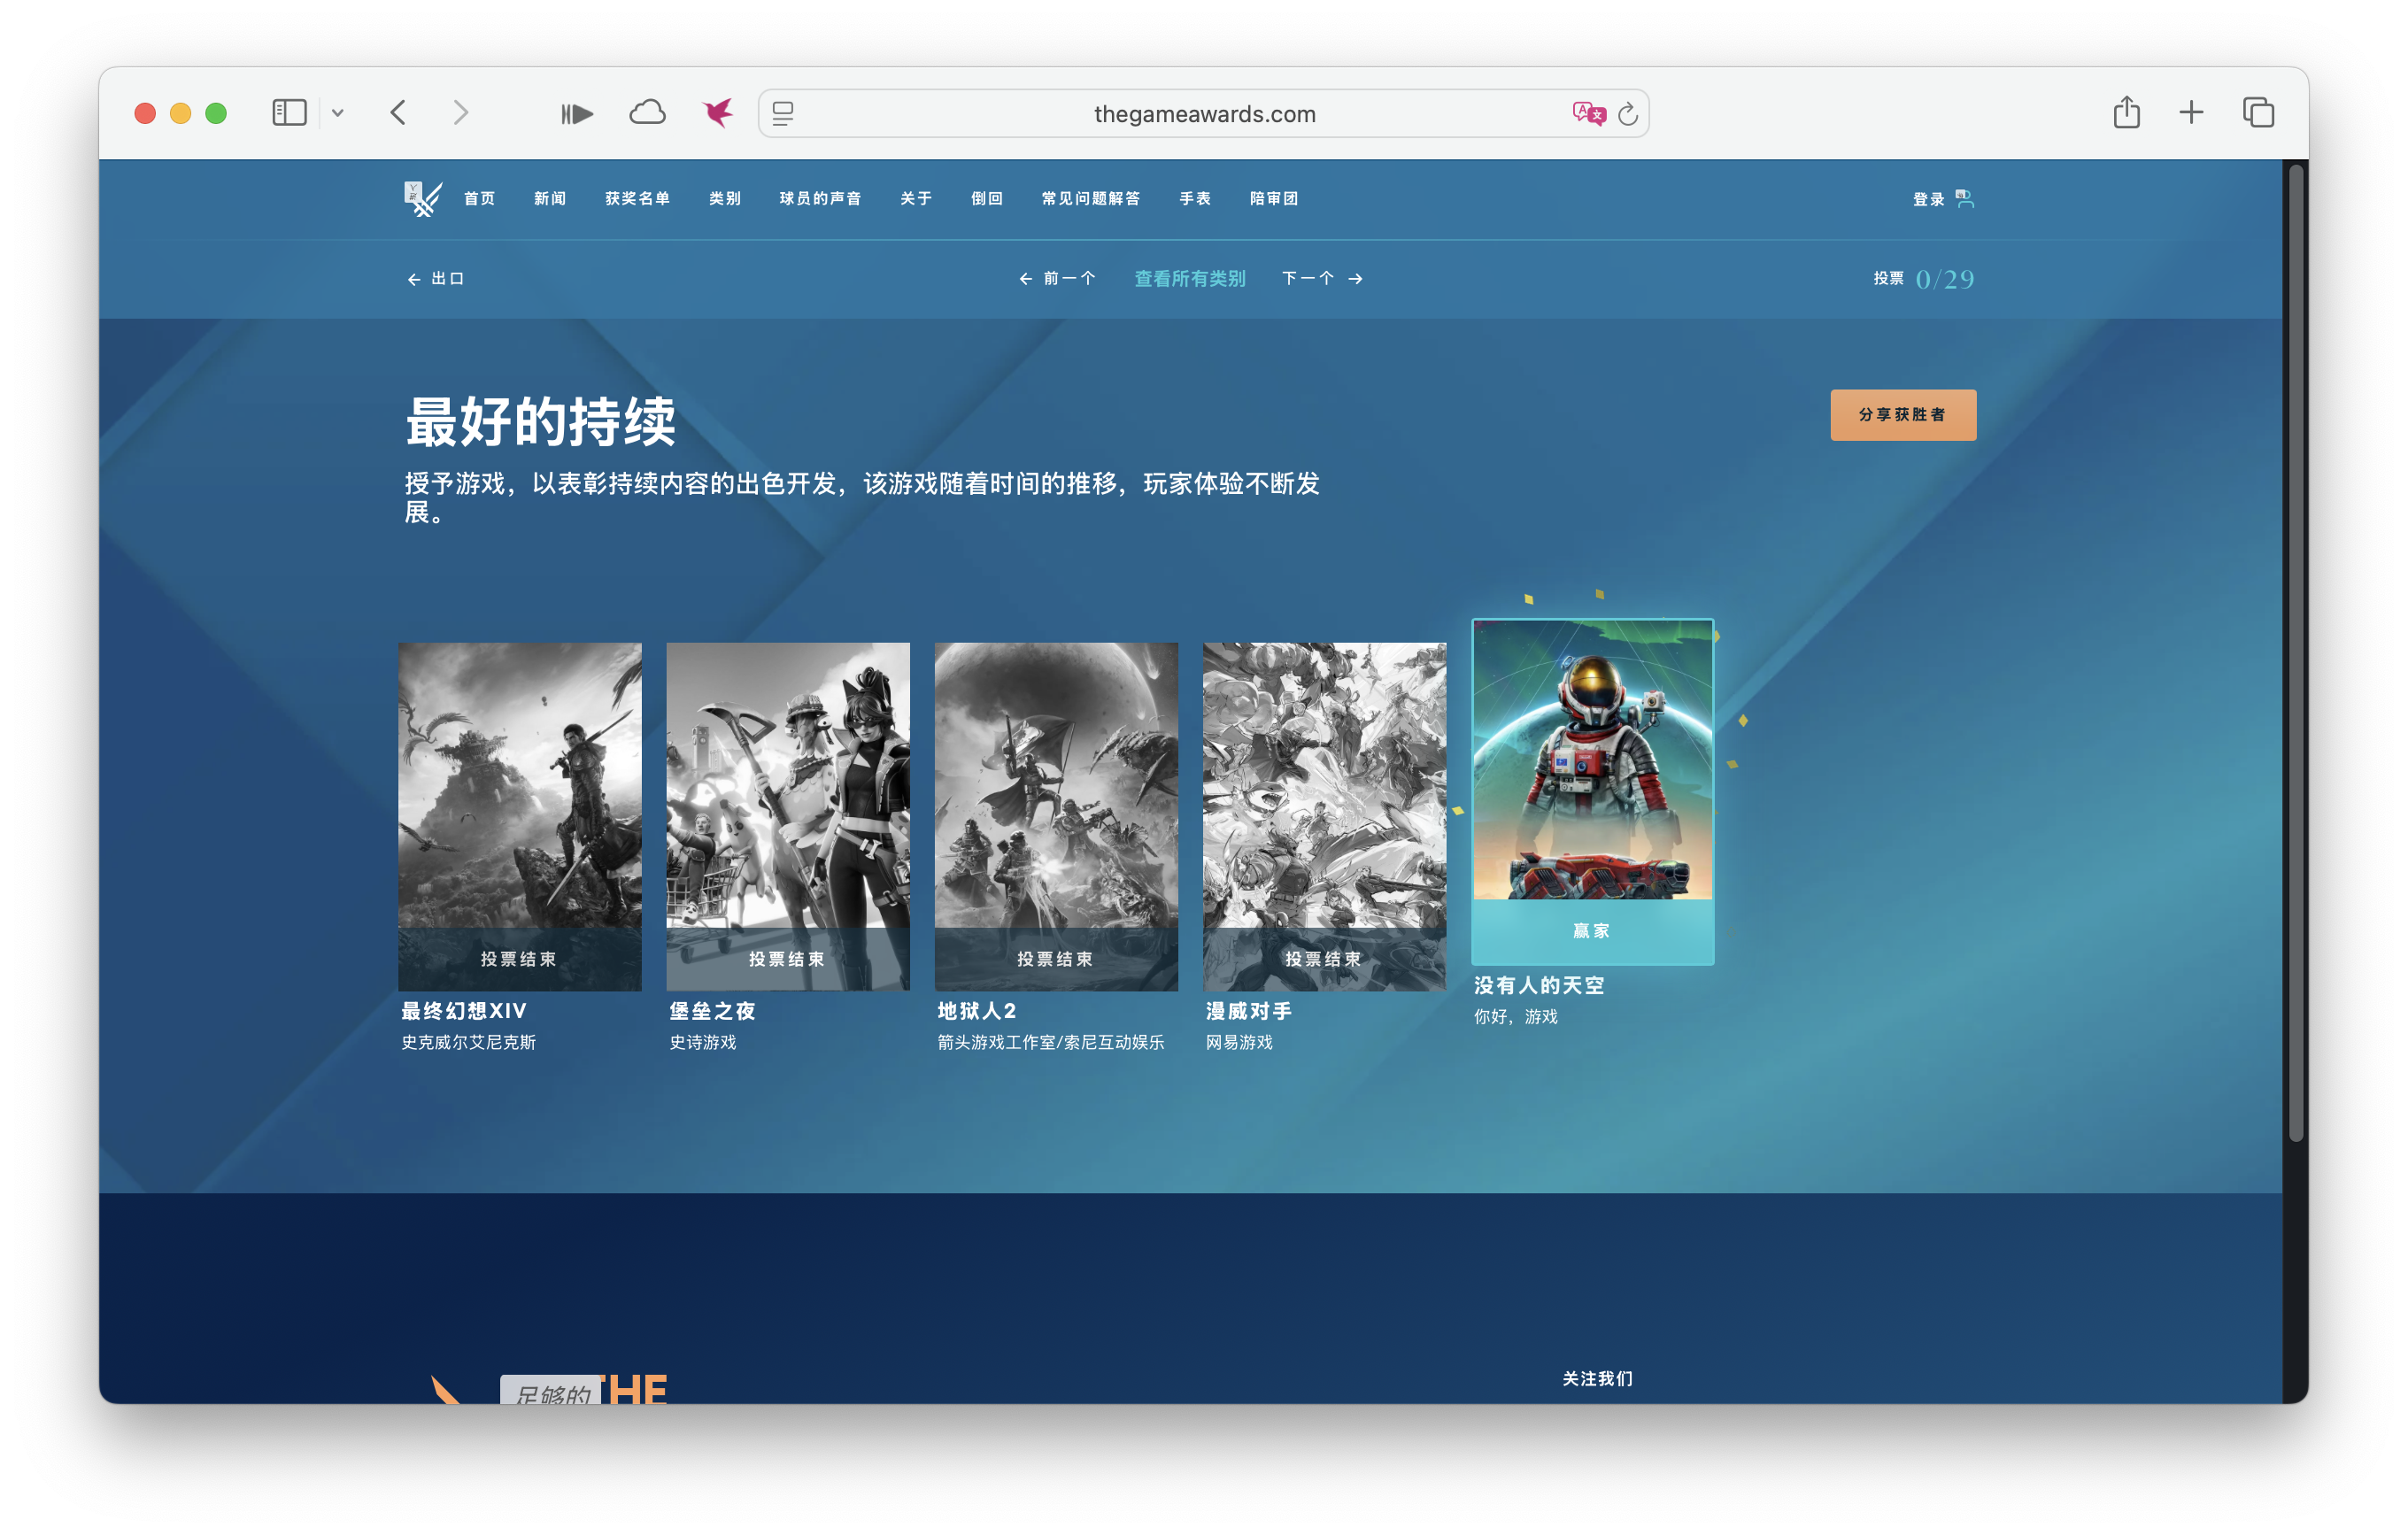Open the 没有人的天空 winner card

(1593, 790)
